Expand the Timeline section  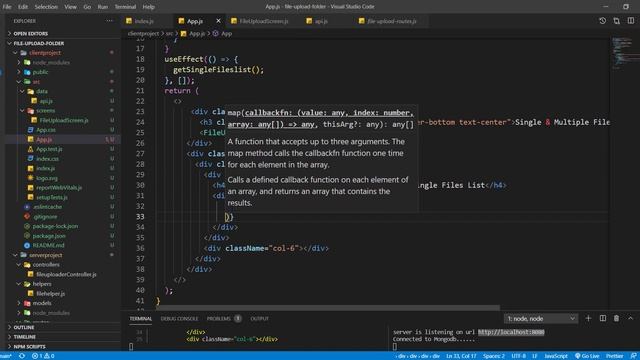pyautogui.click(x=24, y=337)
